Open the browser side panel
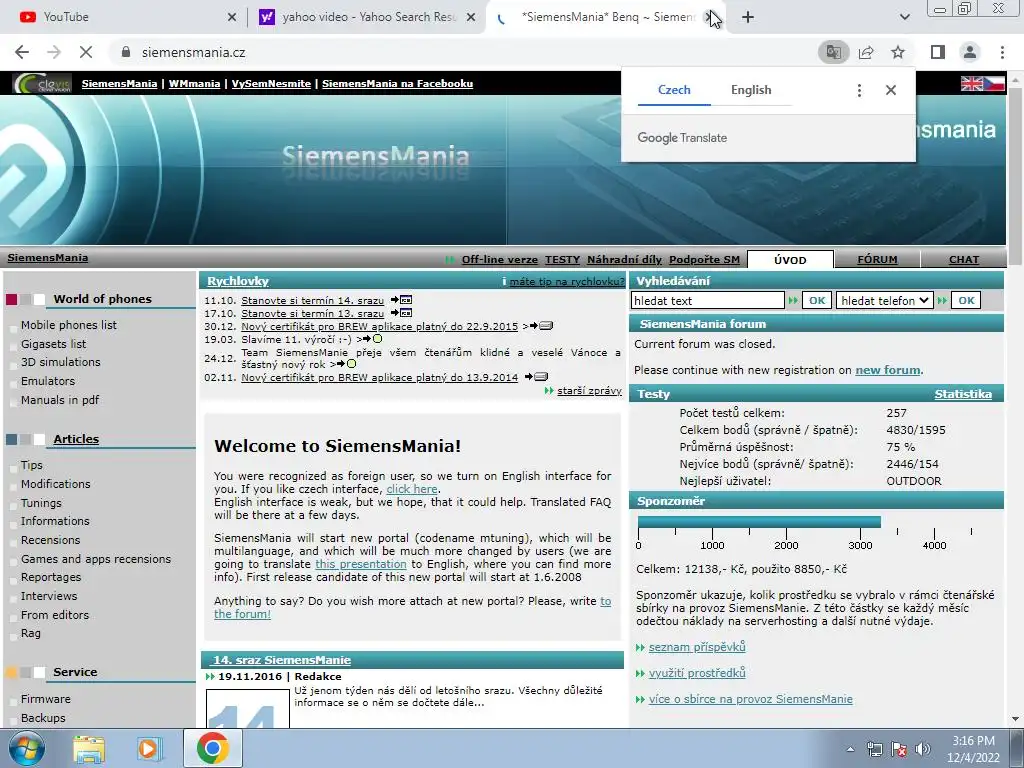The width and height of the screenshot is (1024, 768). 938,52
